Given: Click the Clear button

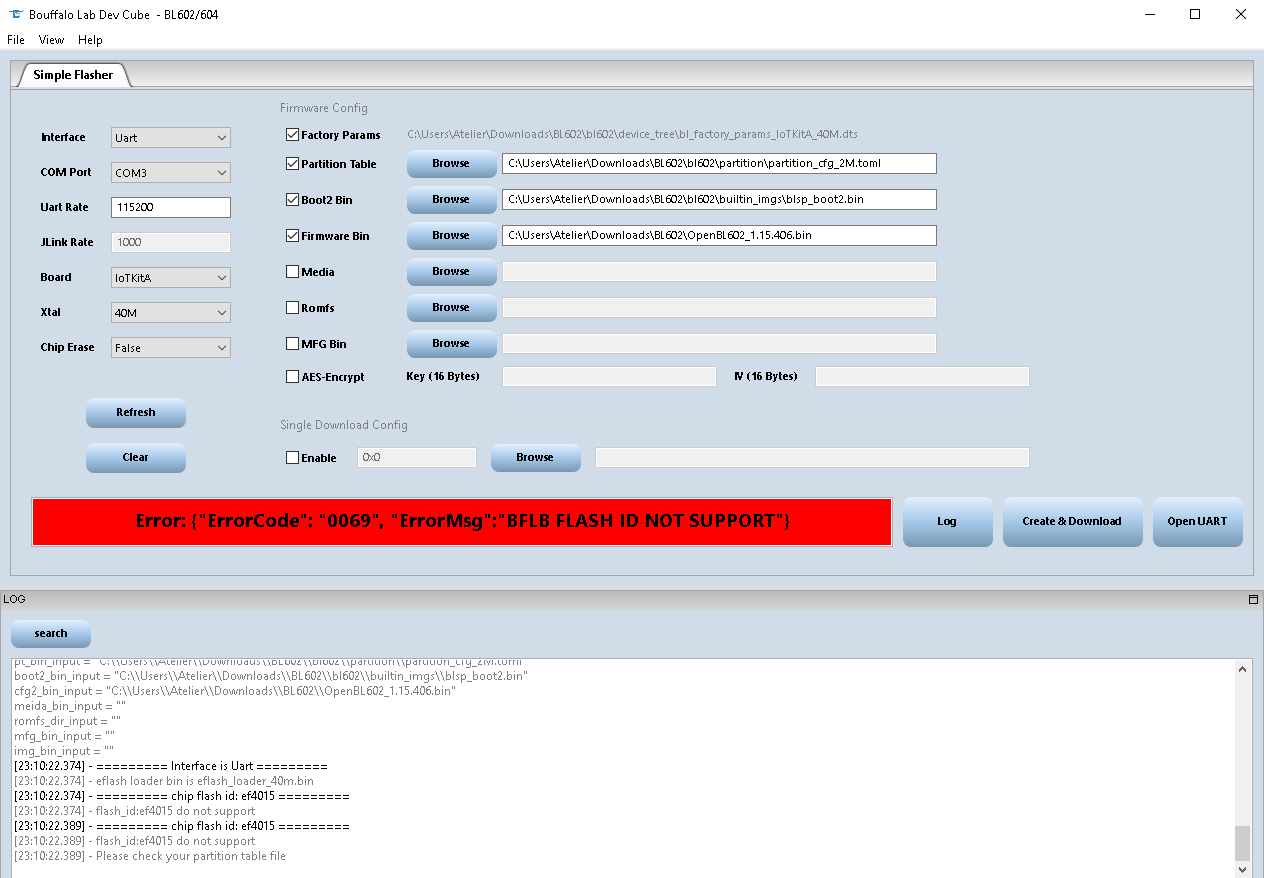Looking at the screenshot, I should click(136, 458).
